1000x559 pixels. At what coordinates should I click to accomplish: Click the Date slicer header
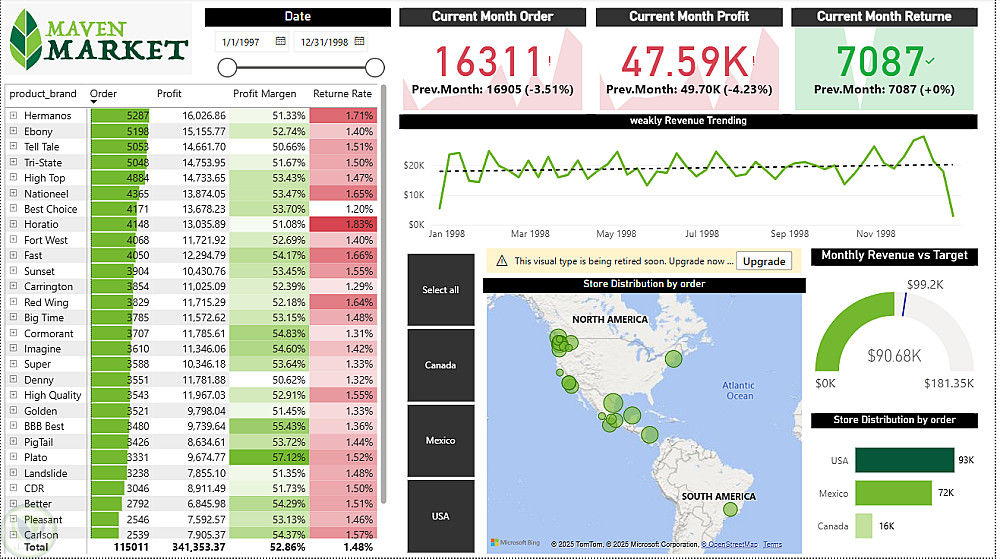tap(298, 17)
